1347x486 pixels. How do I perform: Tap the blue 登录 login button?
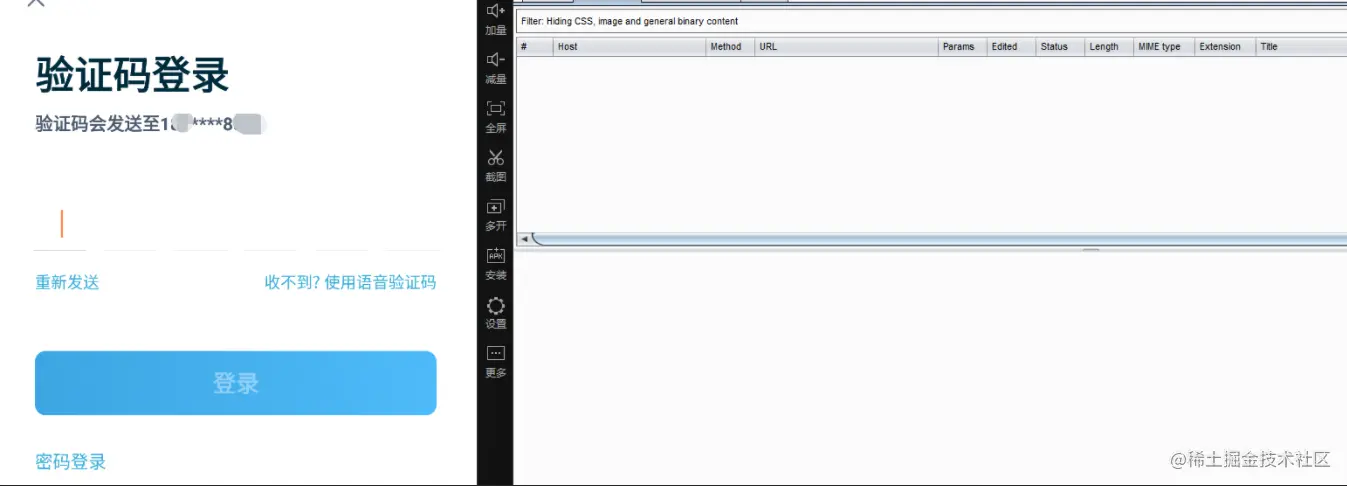tap(236, 383)
